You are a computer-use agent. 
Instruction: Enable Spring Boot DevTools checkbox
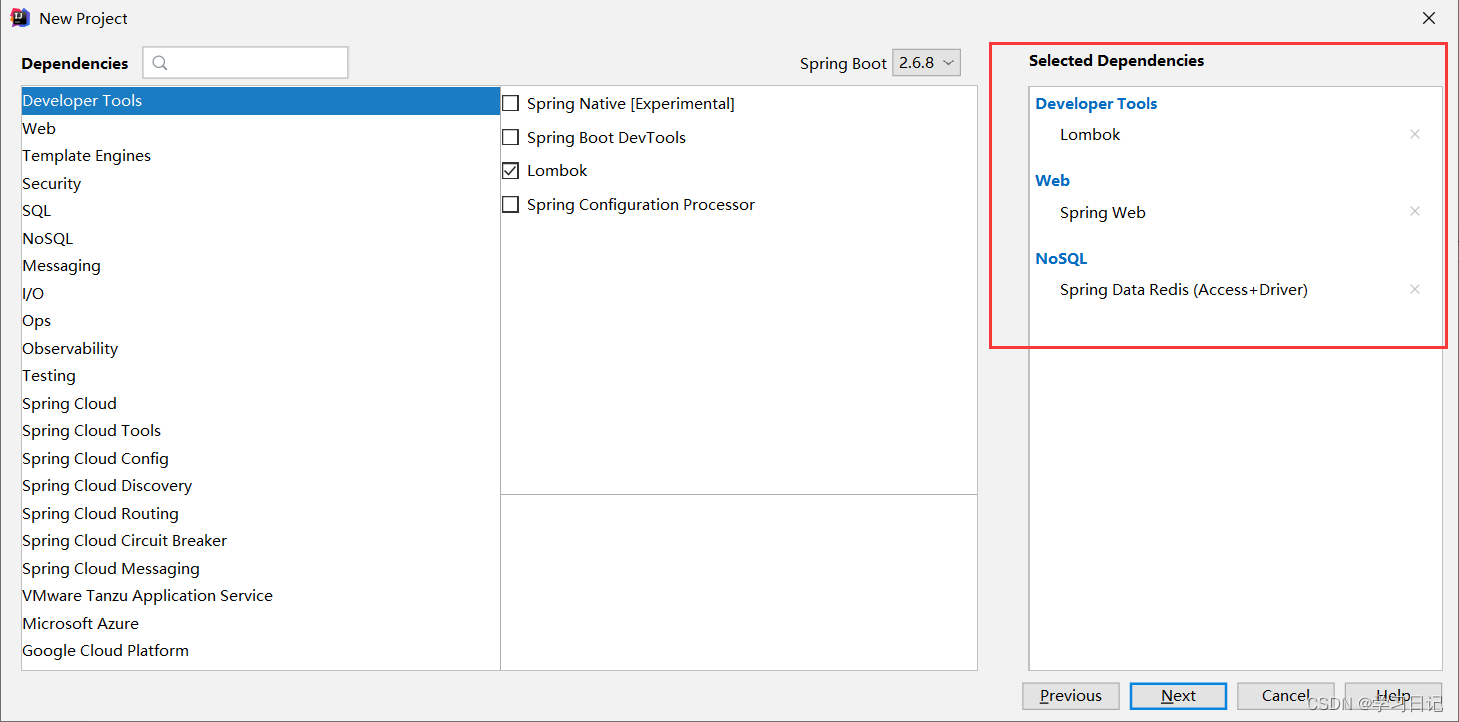[511, 137]
